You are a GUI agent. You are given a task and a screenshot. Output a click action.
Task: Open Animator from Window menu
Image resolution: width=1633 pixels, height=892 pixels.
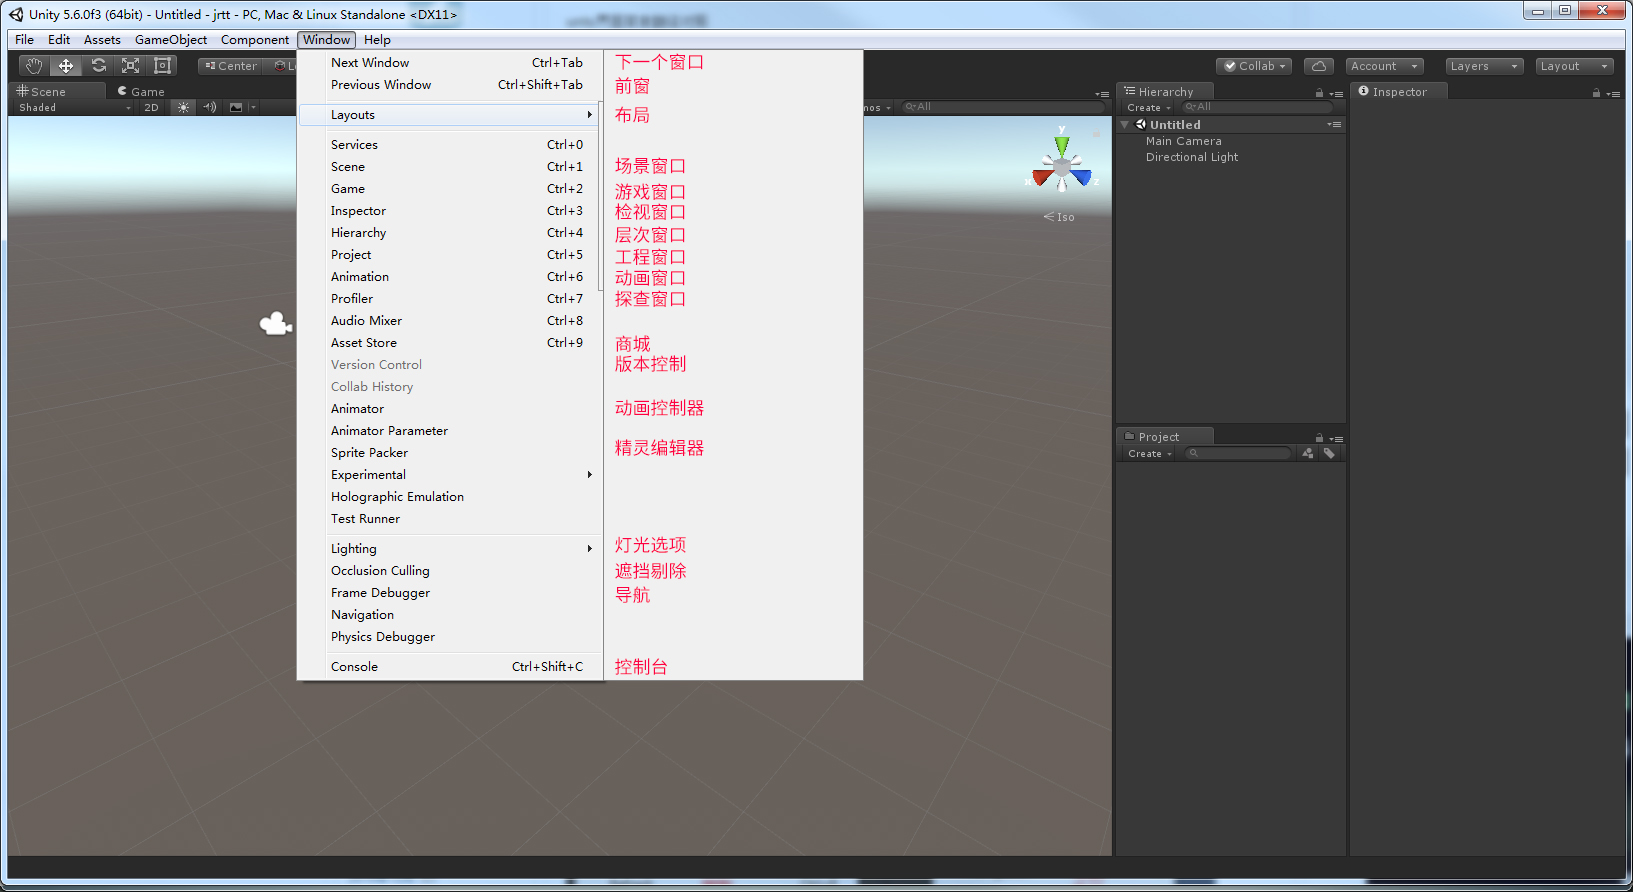pyautogui.click(x=451, y=409)
